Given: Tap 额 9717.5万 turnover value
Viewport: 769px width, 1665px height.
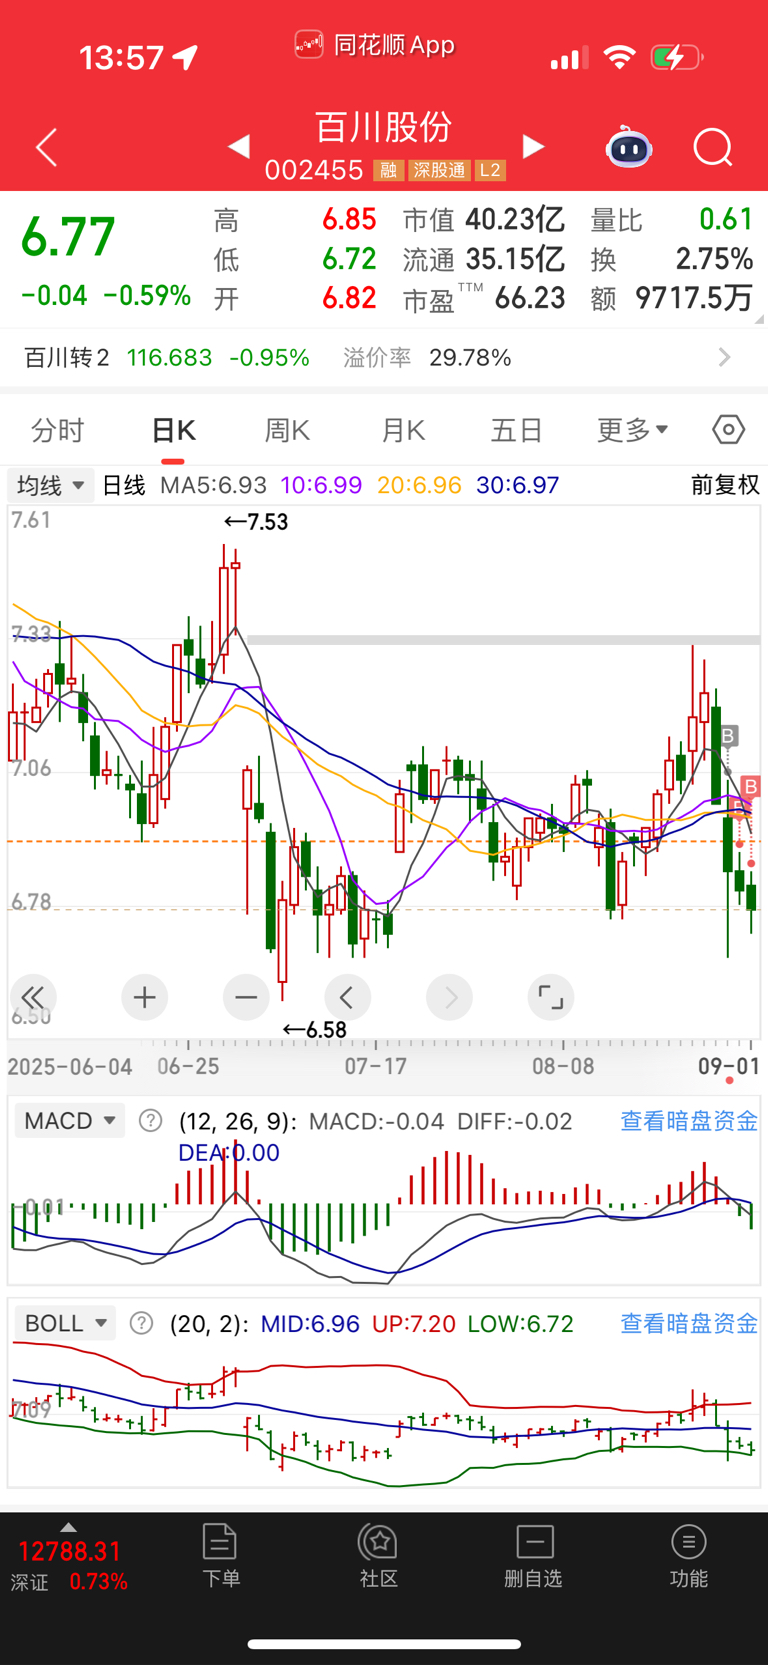Looking at the screenshot, I should (x=694, y=298).
